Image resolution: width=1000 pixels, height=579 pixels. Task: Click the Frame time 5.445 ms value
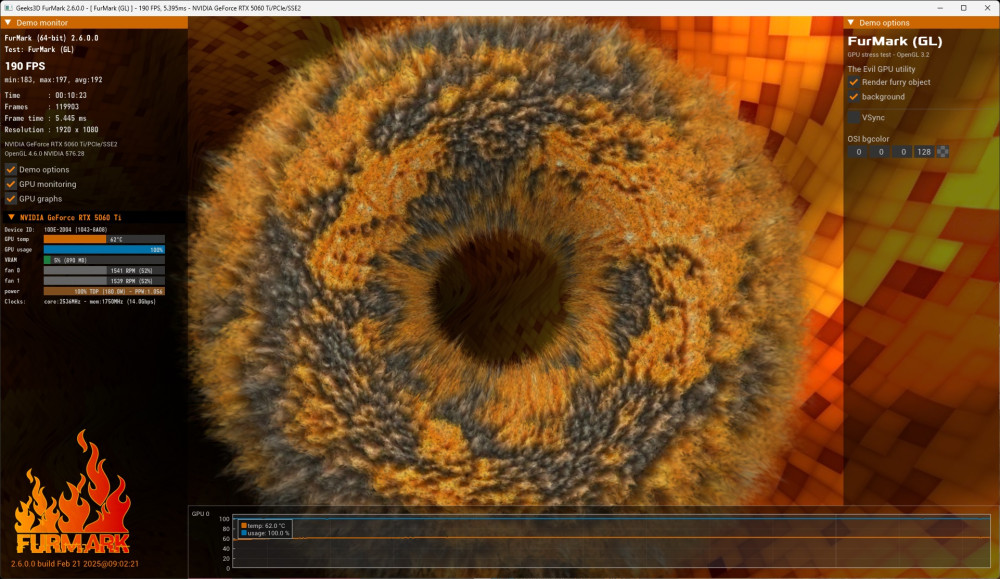(x=71, y=118)
